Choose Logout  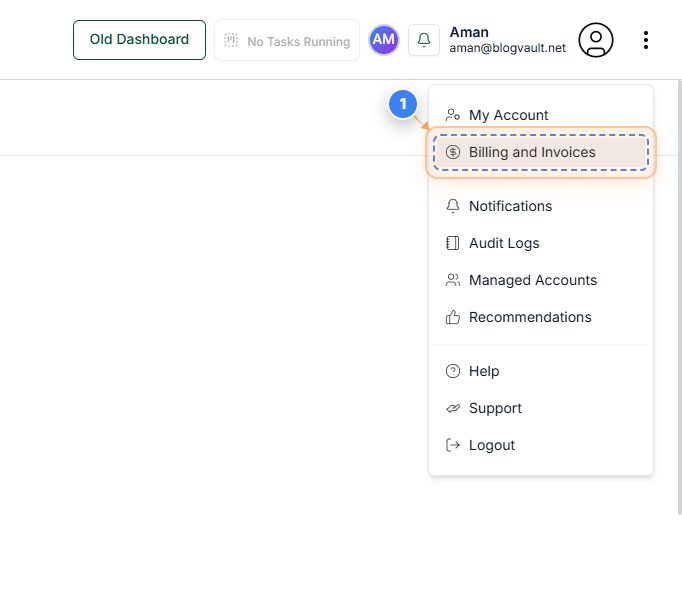pyautogui.click(x=541, y=445)
